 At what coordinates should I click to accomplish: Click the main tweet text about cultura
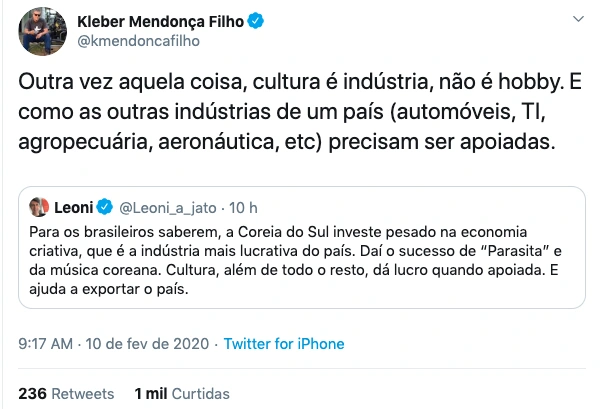tap(300, 110)
